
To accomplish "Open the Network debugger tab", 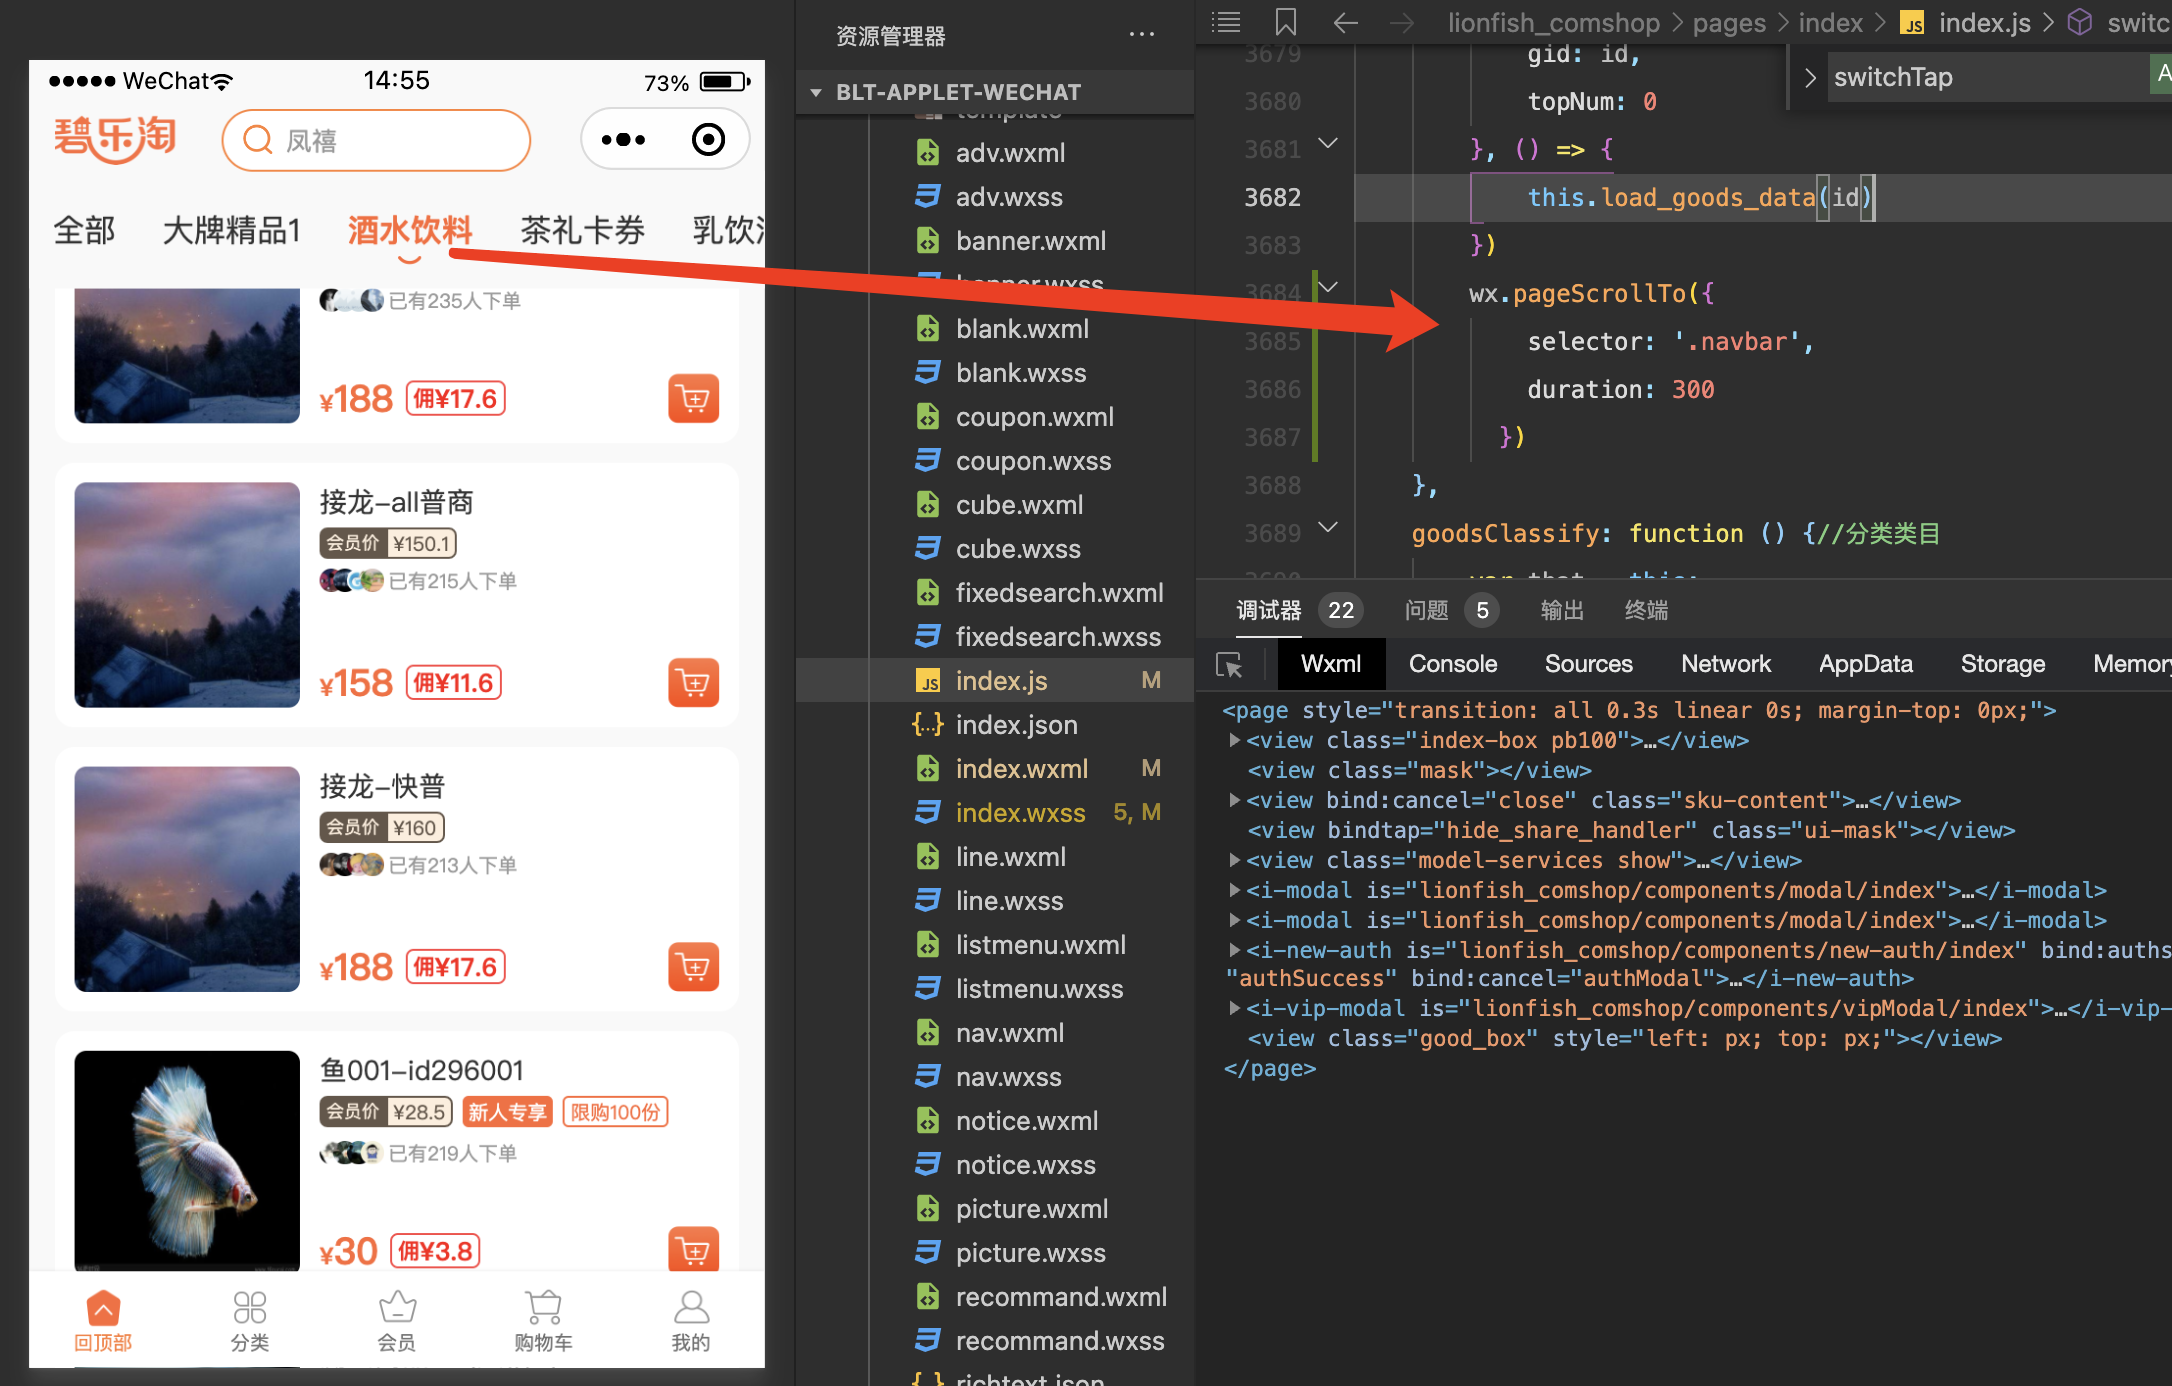I will coord(1725,664).
